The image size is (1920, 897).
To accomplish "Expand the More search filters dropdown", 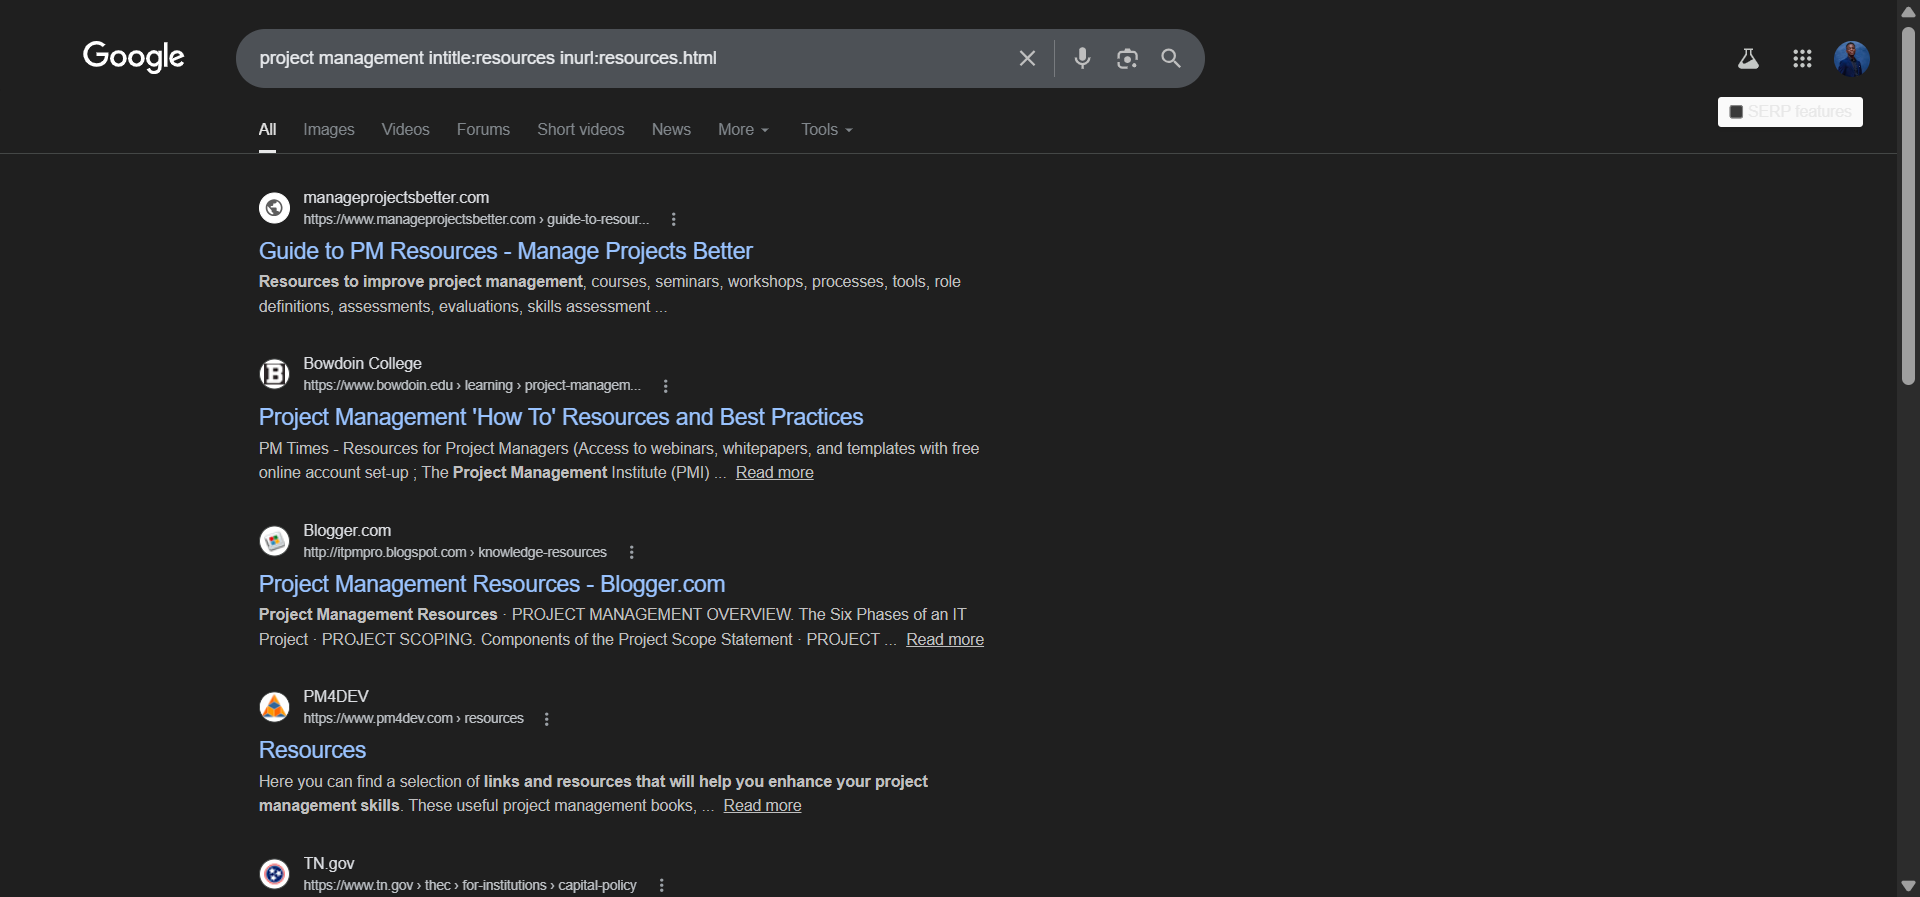I will 743,130.
